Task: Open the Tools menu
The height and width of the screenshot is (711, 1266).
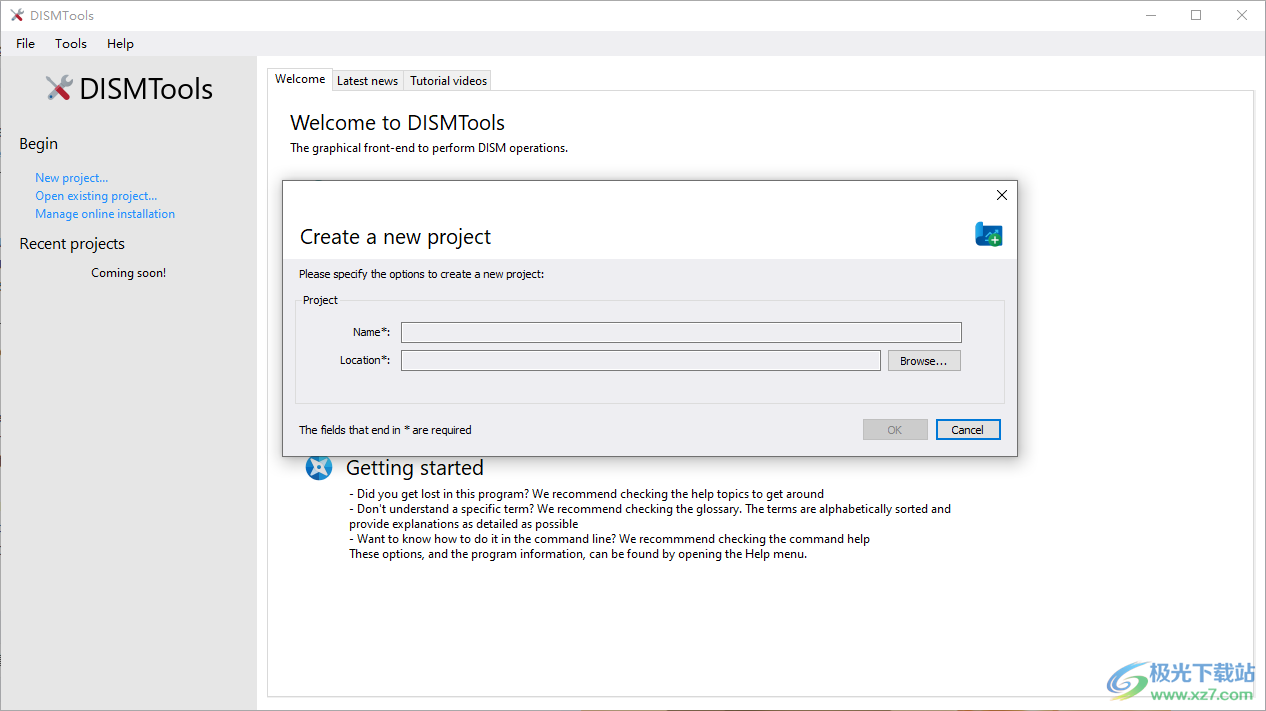Action: (x=71, y=43)
